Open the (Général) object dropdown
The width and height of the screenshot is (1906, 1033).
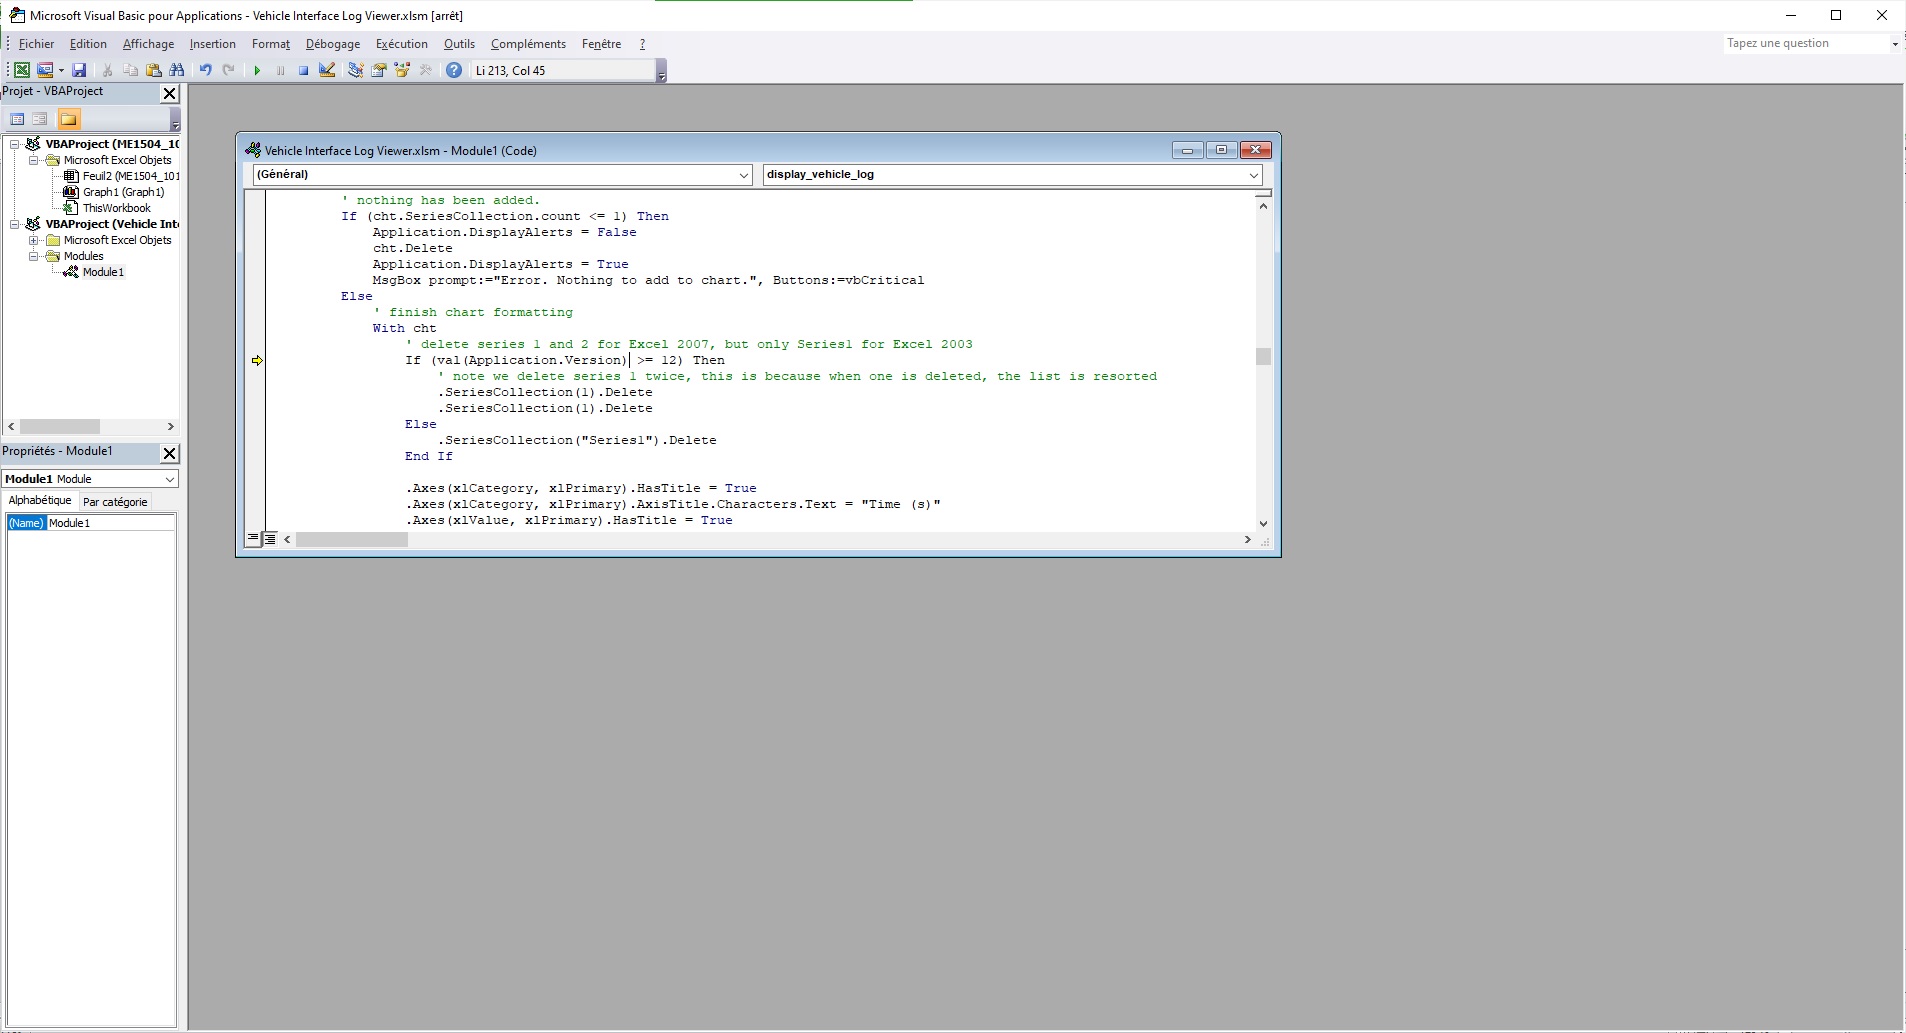744,175
